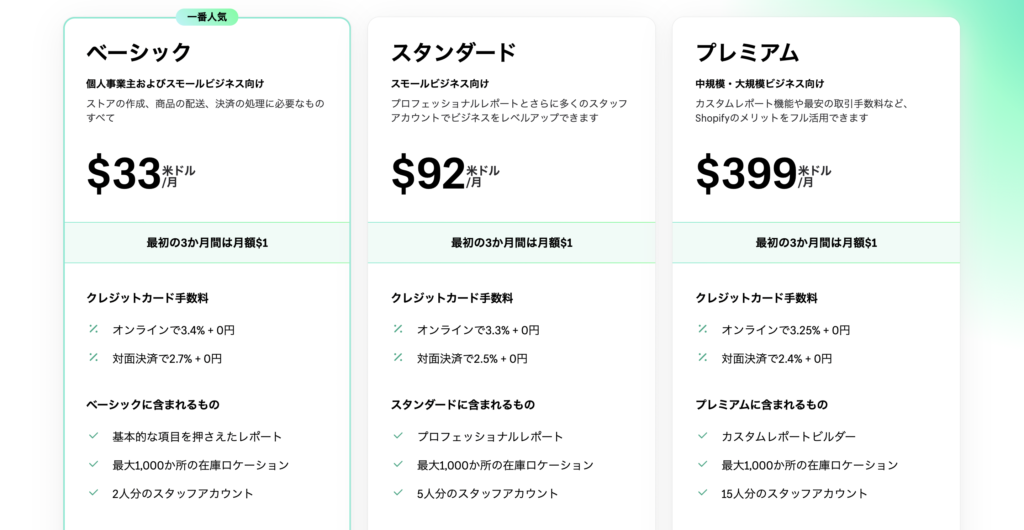Click the 最初の3か月間は月額$1 banner under プレミアム
This screenshot has height=530, width=1024.
[816, 243]
